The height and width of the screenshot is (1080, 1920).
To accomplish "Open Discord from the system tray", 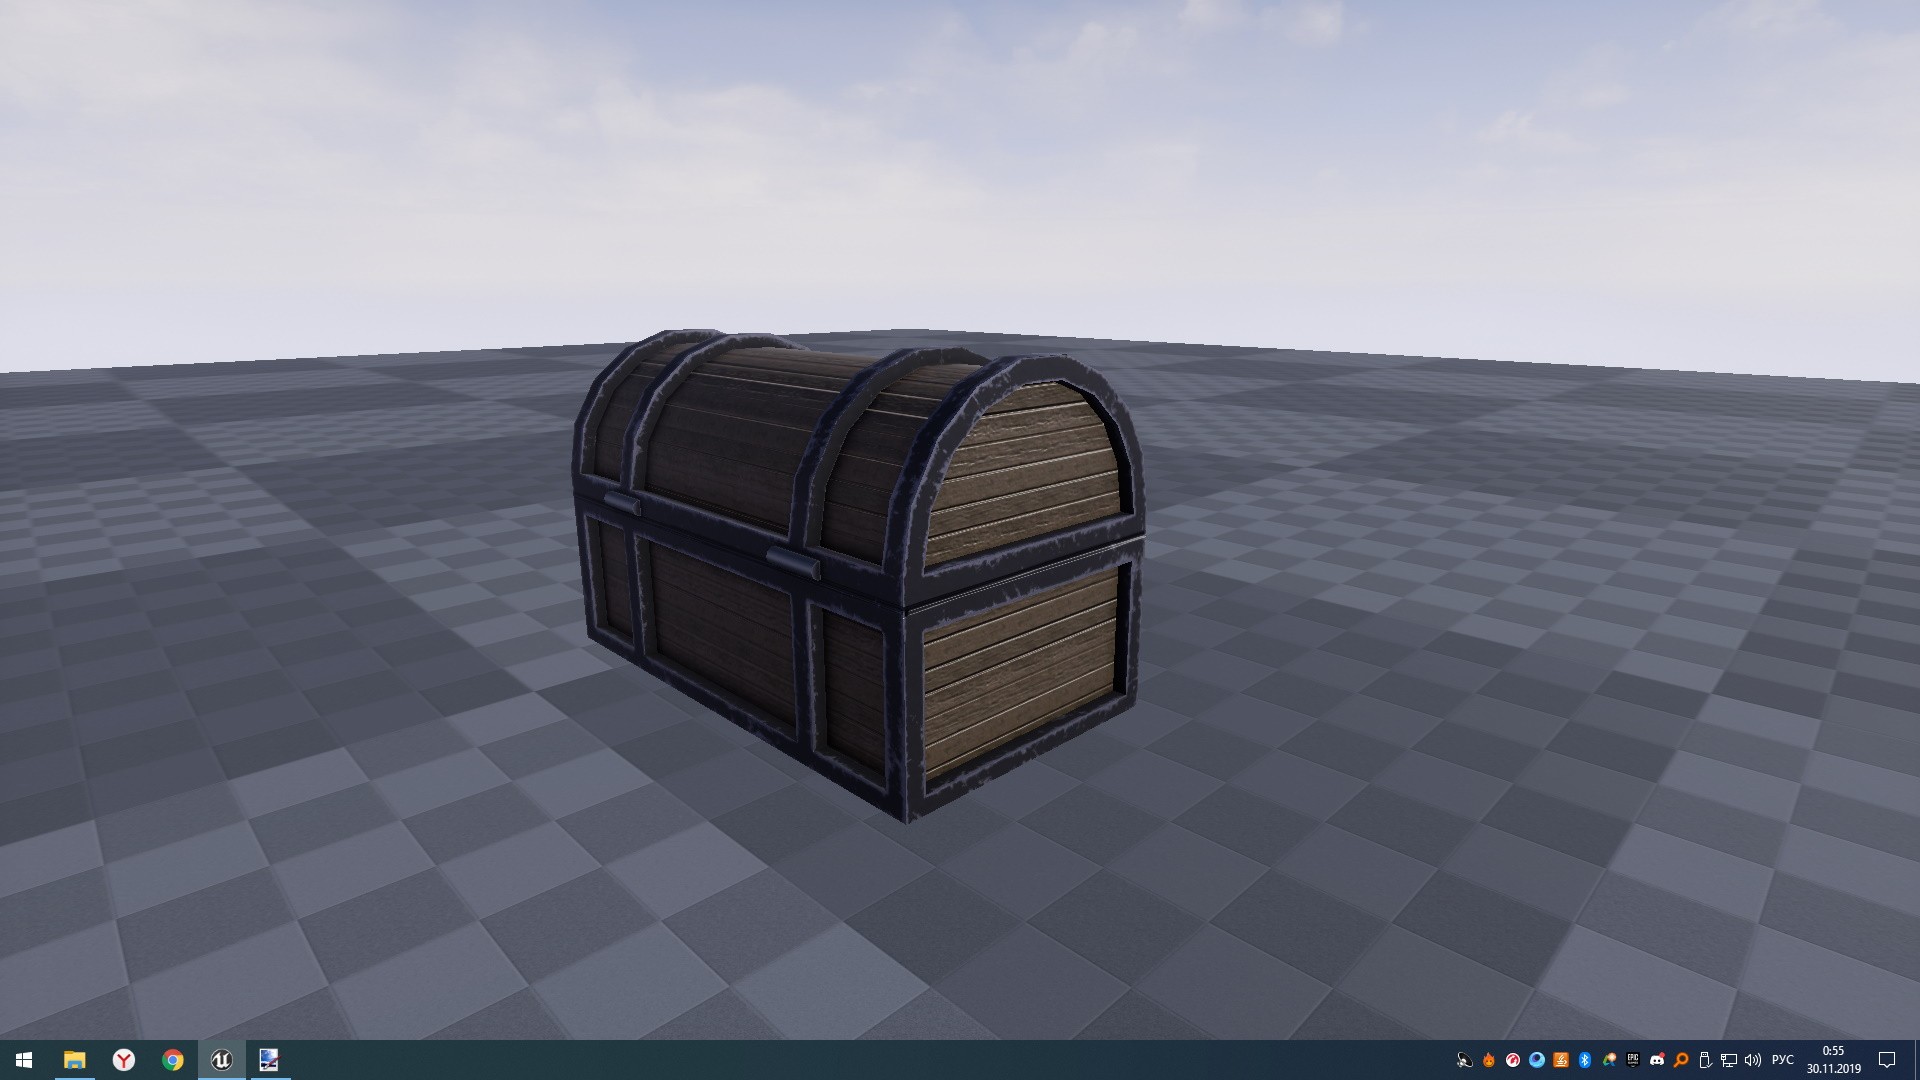I will (x=1658, y=1060).
